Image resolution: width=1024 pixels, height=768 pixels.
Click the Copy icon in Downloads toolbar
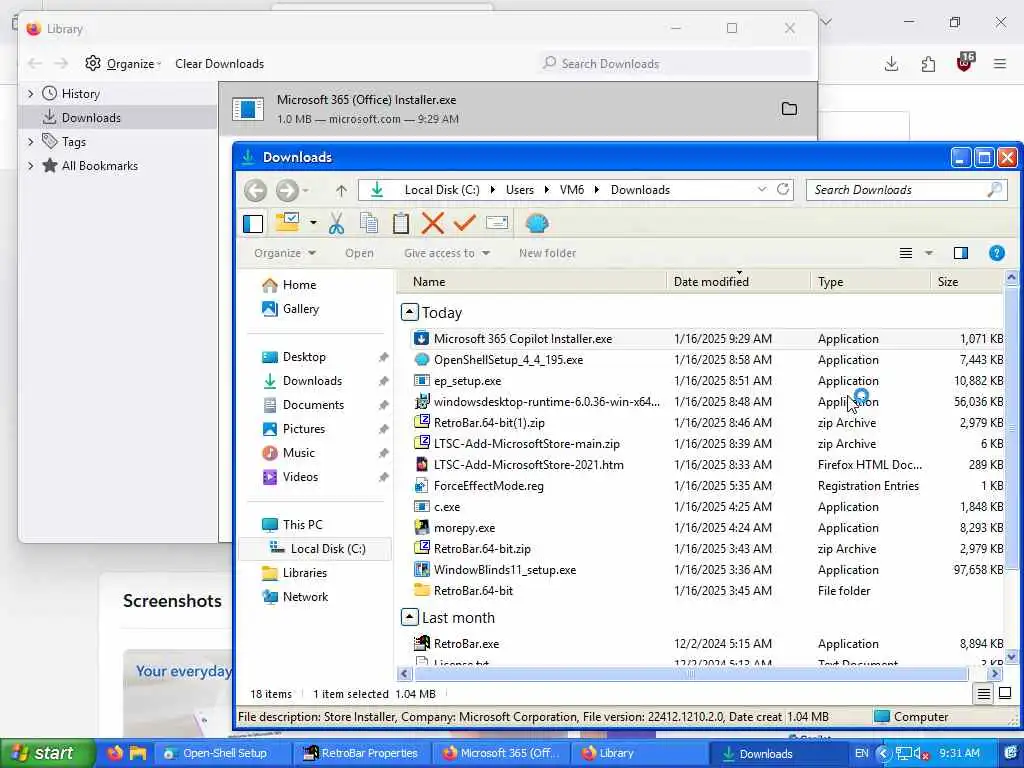tap(369, 223)
